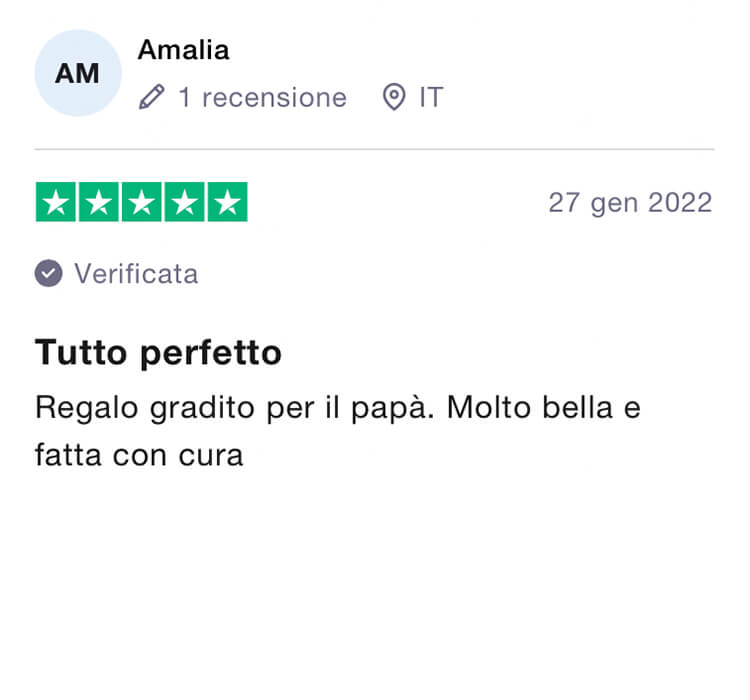Click the fourth green star
The height and width of the screenshot is (700, 750).
point(185,202)
